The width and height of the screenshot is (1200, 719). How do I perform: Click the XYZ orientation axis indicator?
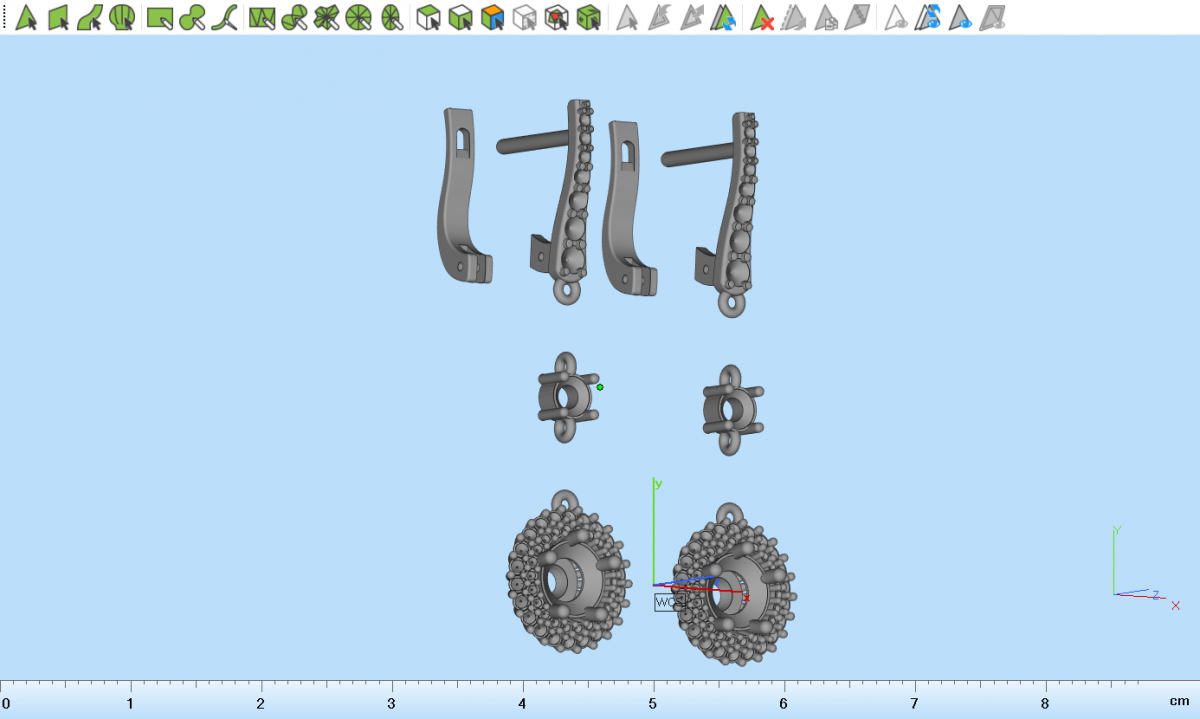pyautogui.click(x=1147, y=567)
